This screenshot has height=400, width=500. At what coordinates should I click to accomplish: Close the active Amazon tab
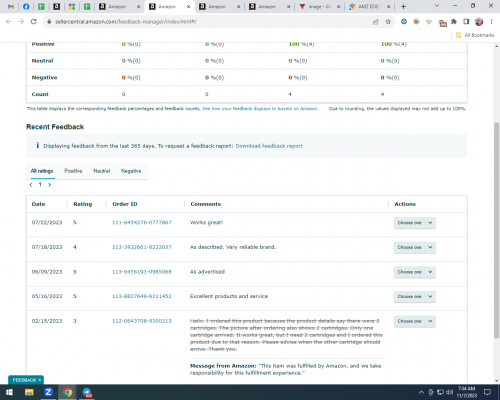click(x=188, y=6)
